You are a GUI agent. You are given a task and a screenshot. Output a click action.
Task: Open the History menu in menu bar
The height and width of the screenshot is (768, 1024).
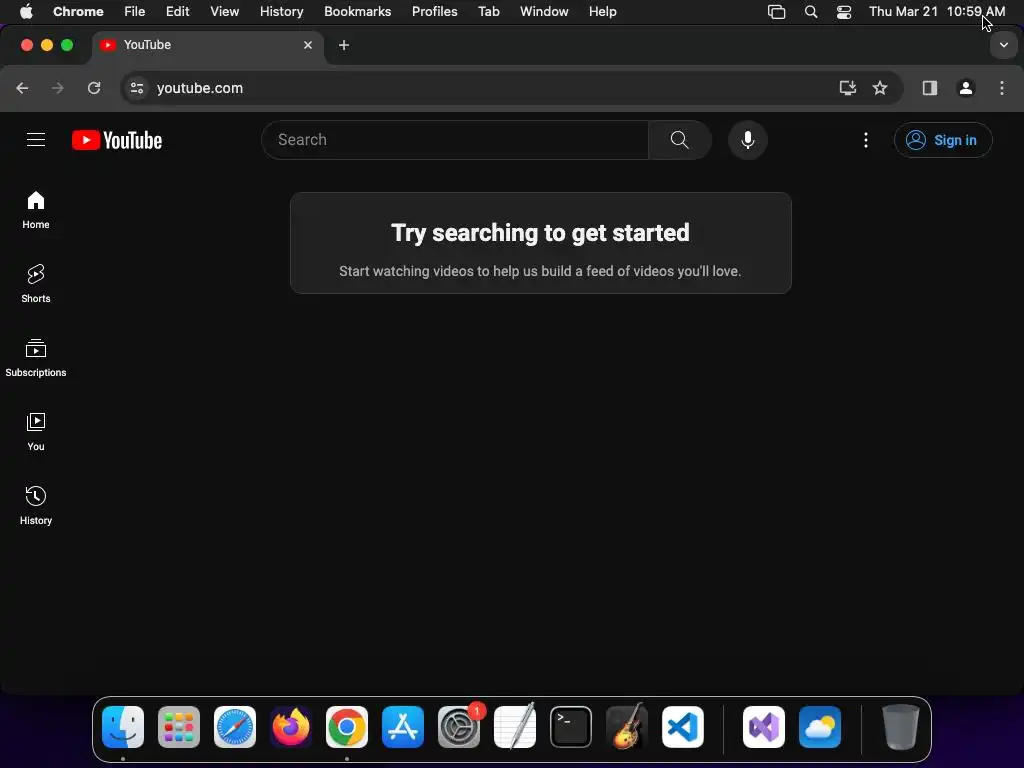point(281,12)
